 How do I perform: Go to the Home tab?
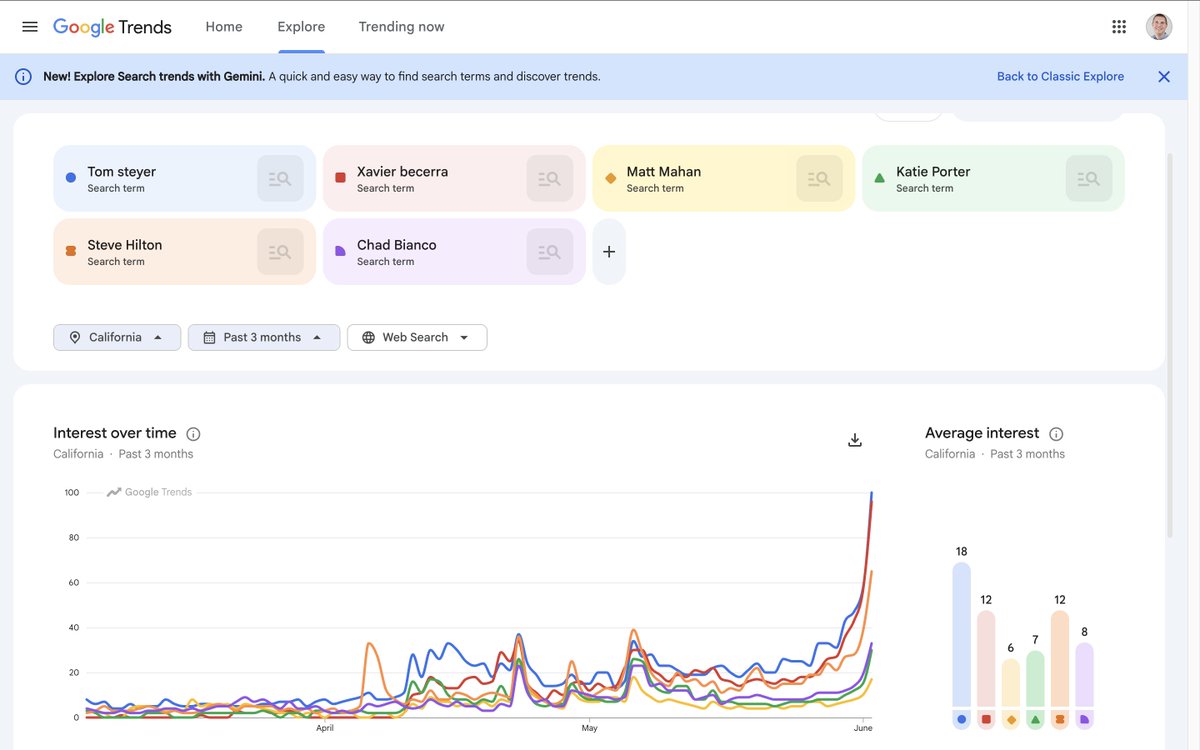(224, 27)
